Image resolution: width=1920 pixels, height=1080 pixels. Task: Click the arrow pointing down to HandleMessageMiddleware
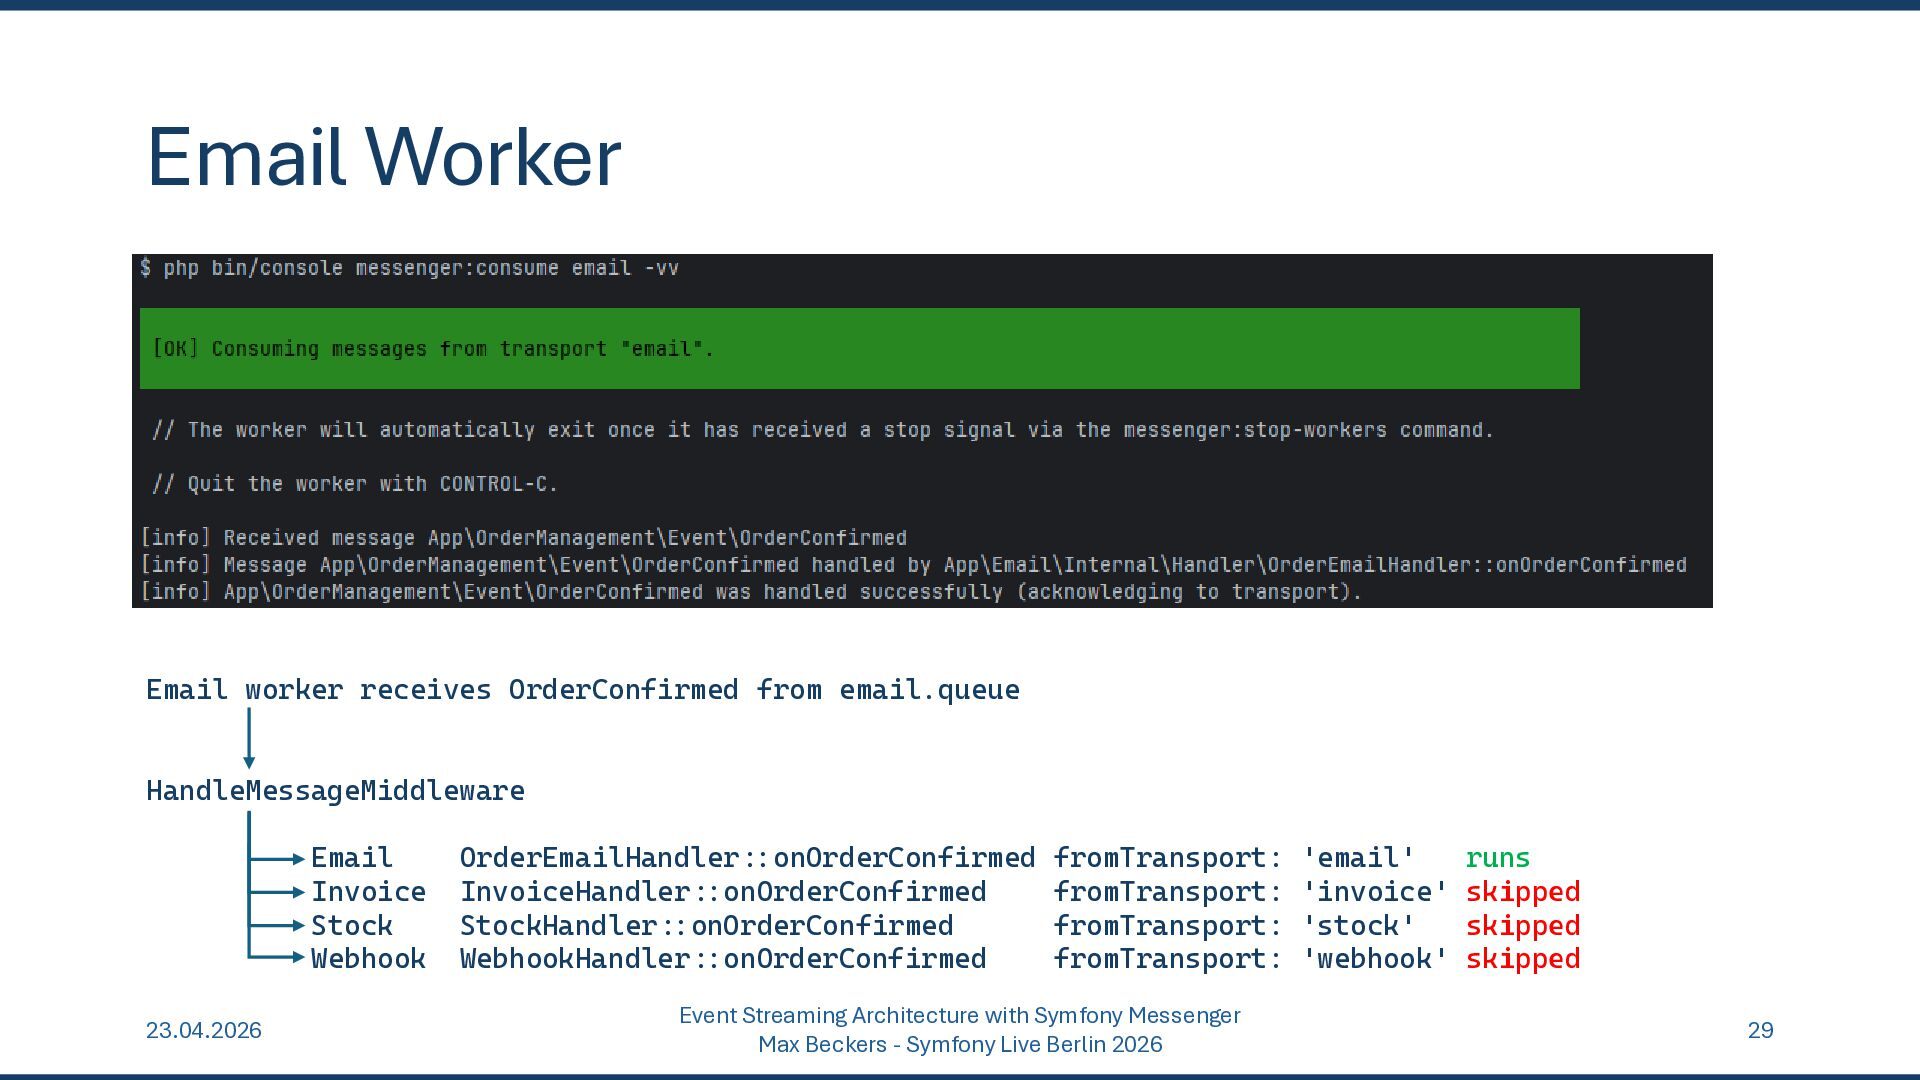pos(249,738)
